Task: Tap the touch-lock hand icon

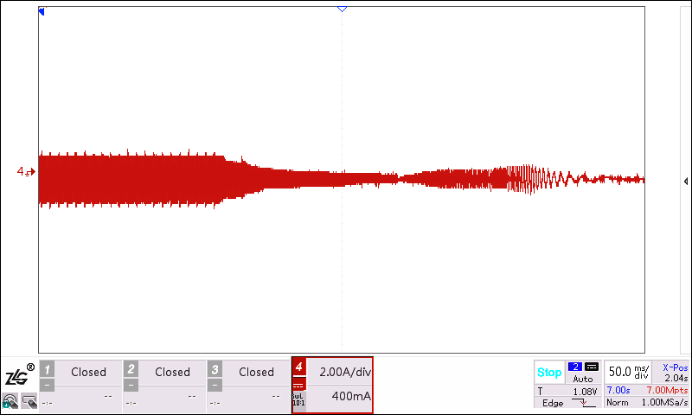Action: tap(10, 401)
